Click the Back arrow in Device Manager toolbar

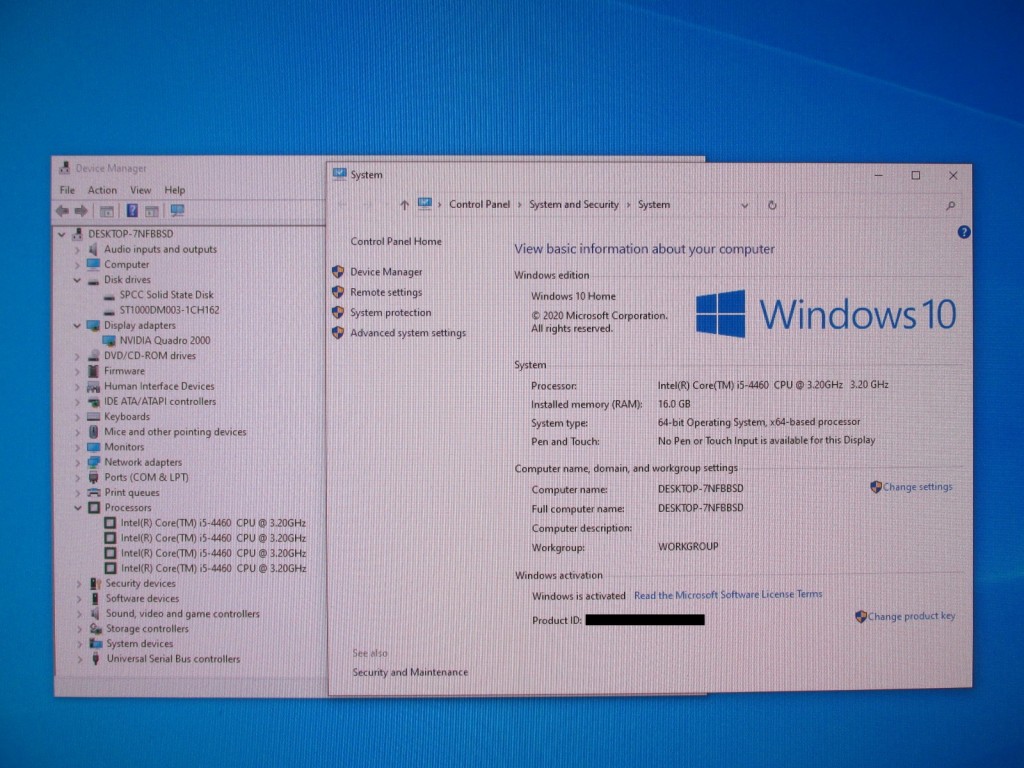[62, 211]
